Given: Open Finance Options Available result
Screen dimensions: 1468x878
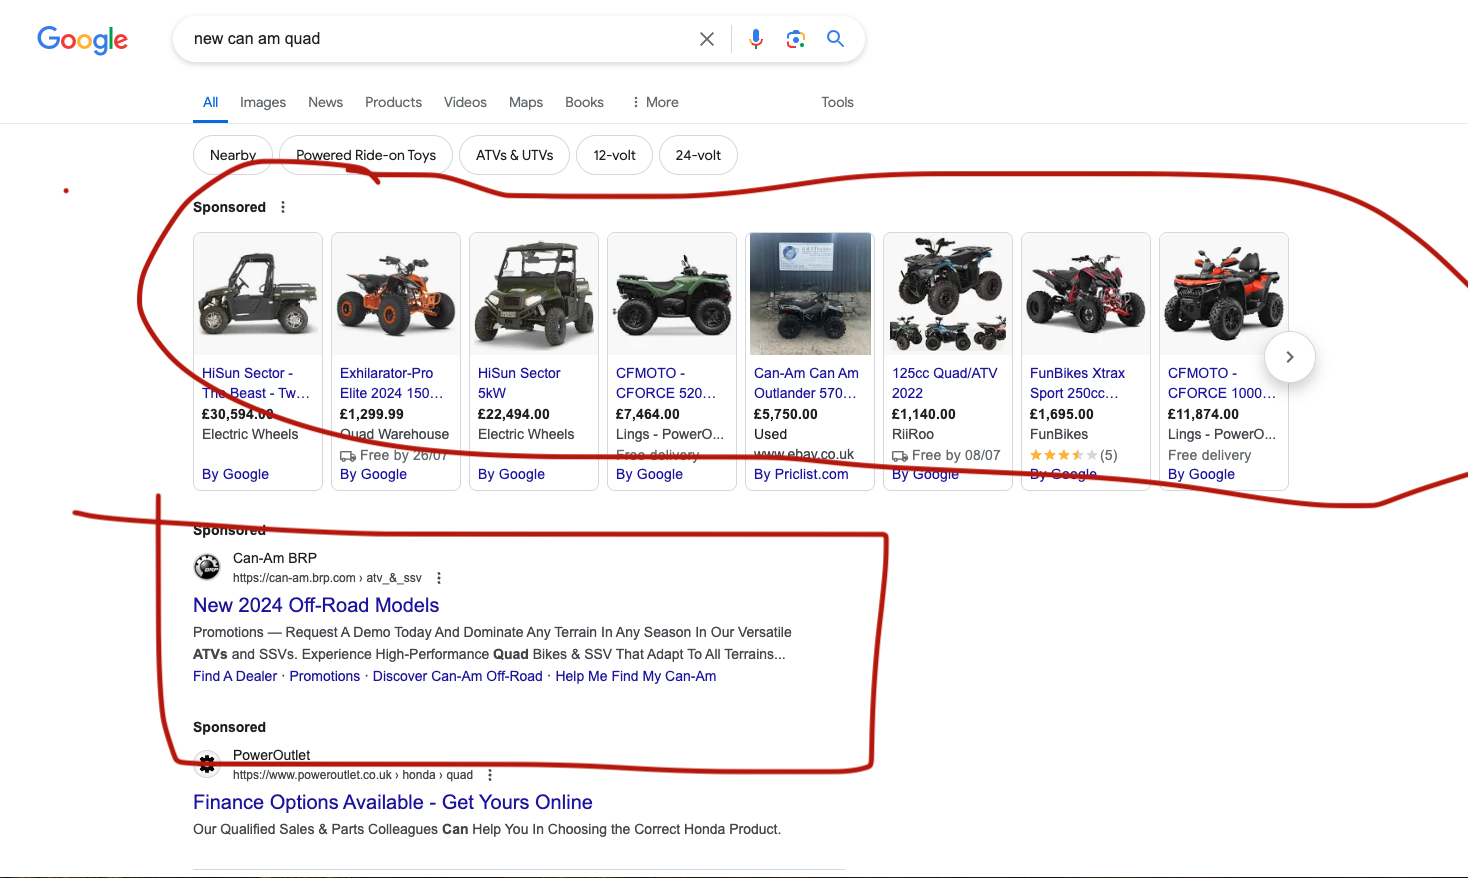Looking at the screenshot, I should (x=393, y=802).
